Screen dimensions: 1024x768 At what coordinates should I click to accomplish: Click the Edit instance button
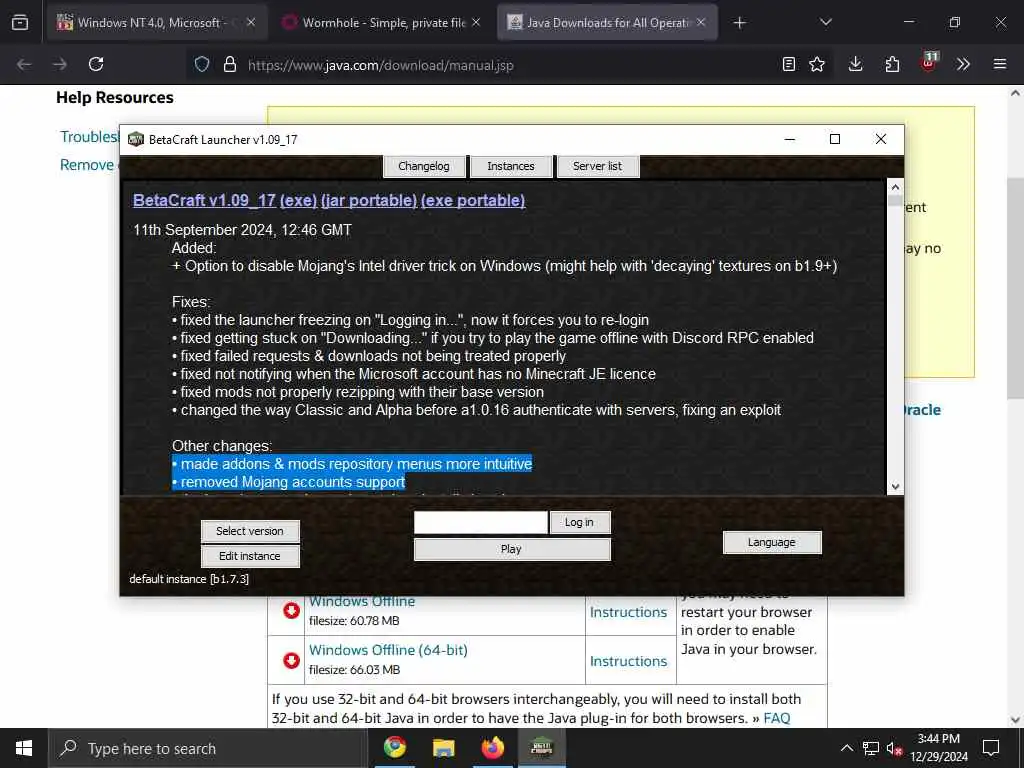250,556
